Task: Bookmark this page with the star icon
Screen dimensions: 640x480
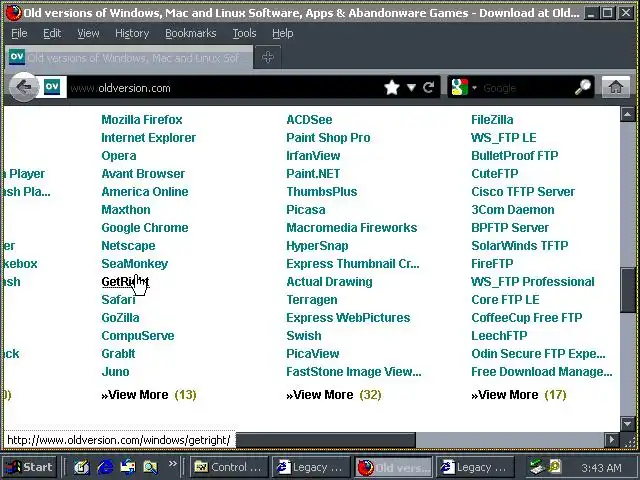Action: click(391, 87)
